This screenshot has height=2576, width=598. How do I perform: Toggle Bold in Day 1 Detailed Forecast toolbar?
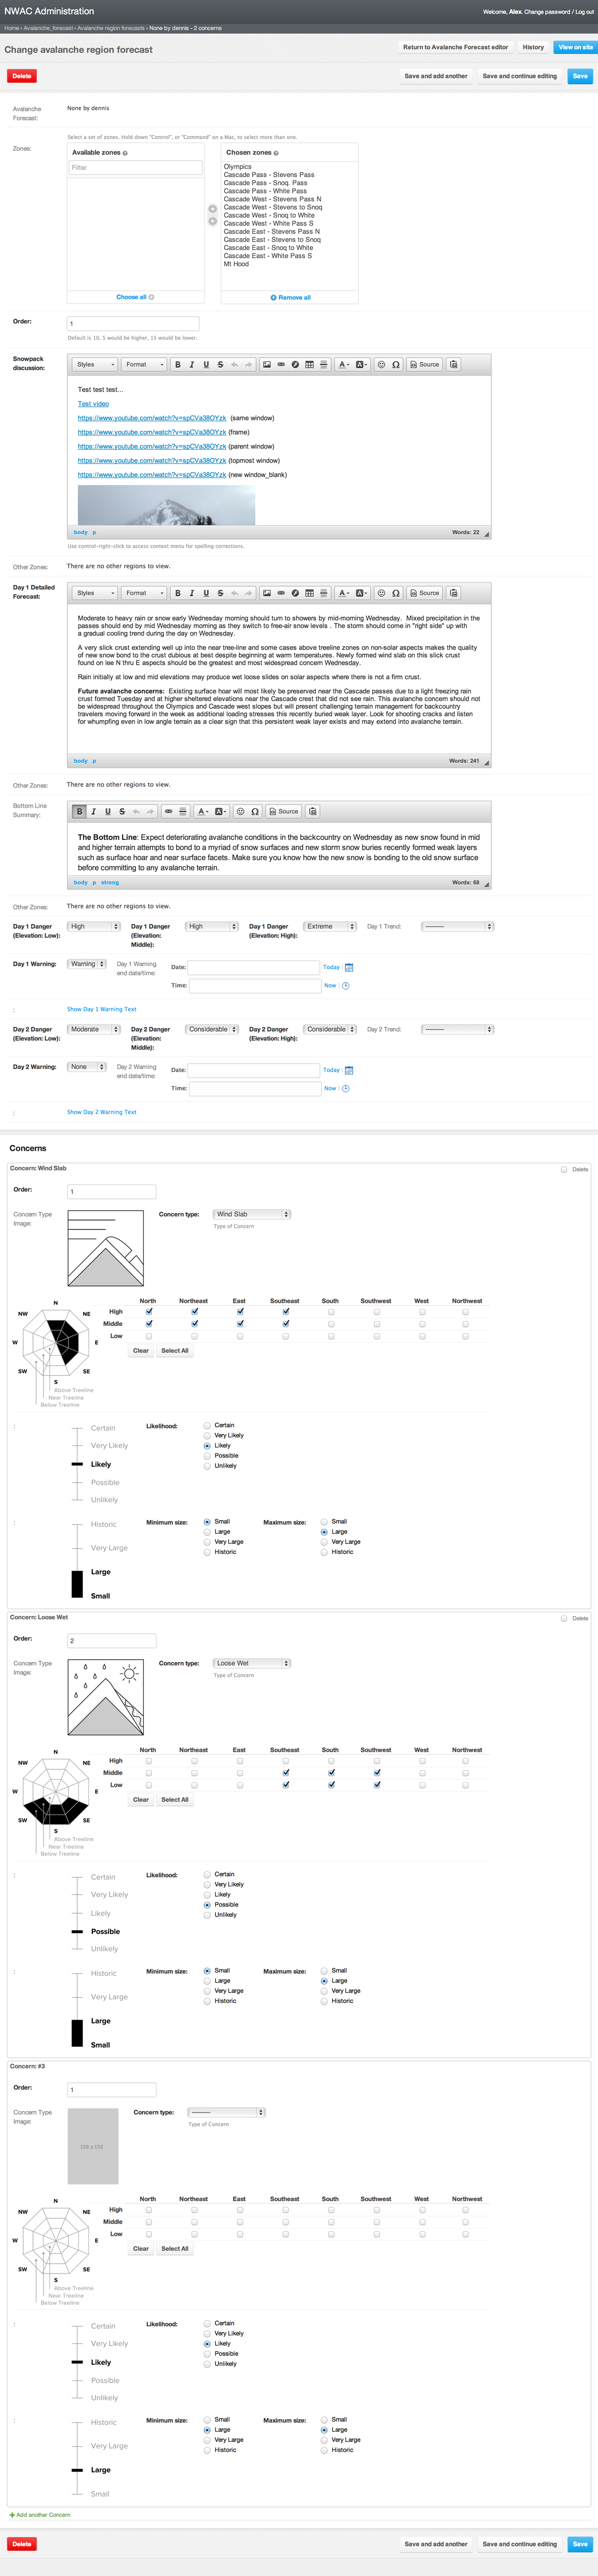178,593
